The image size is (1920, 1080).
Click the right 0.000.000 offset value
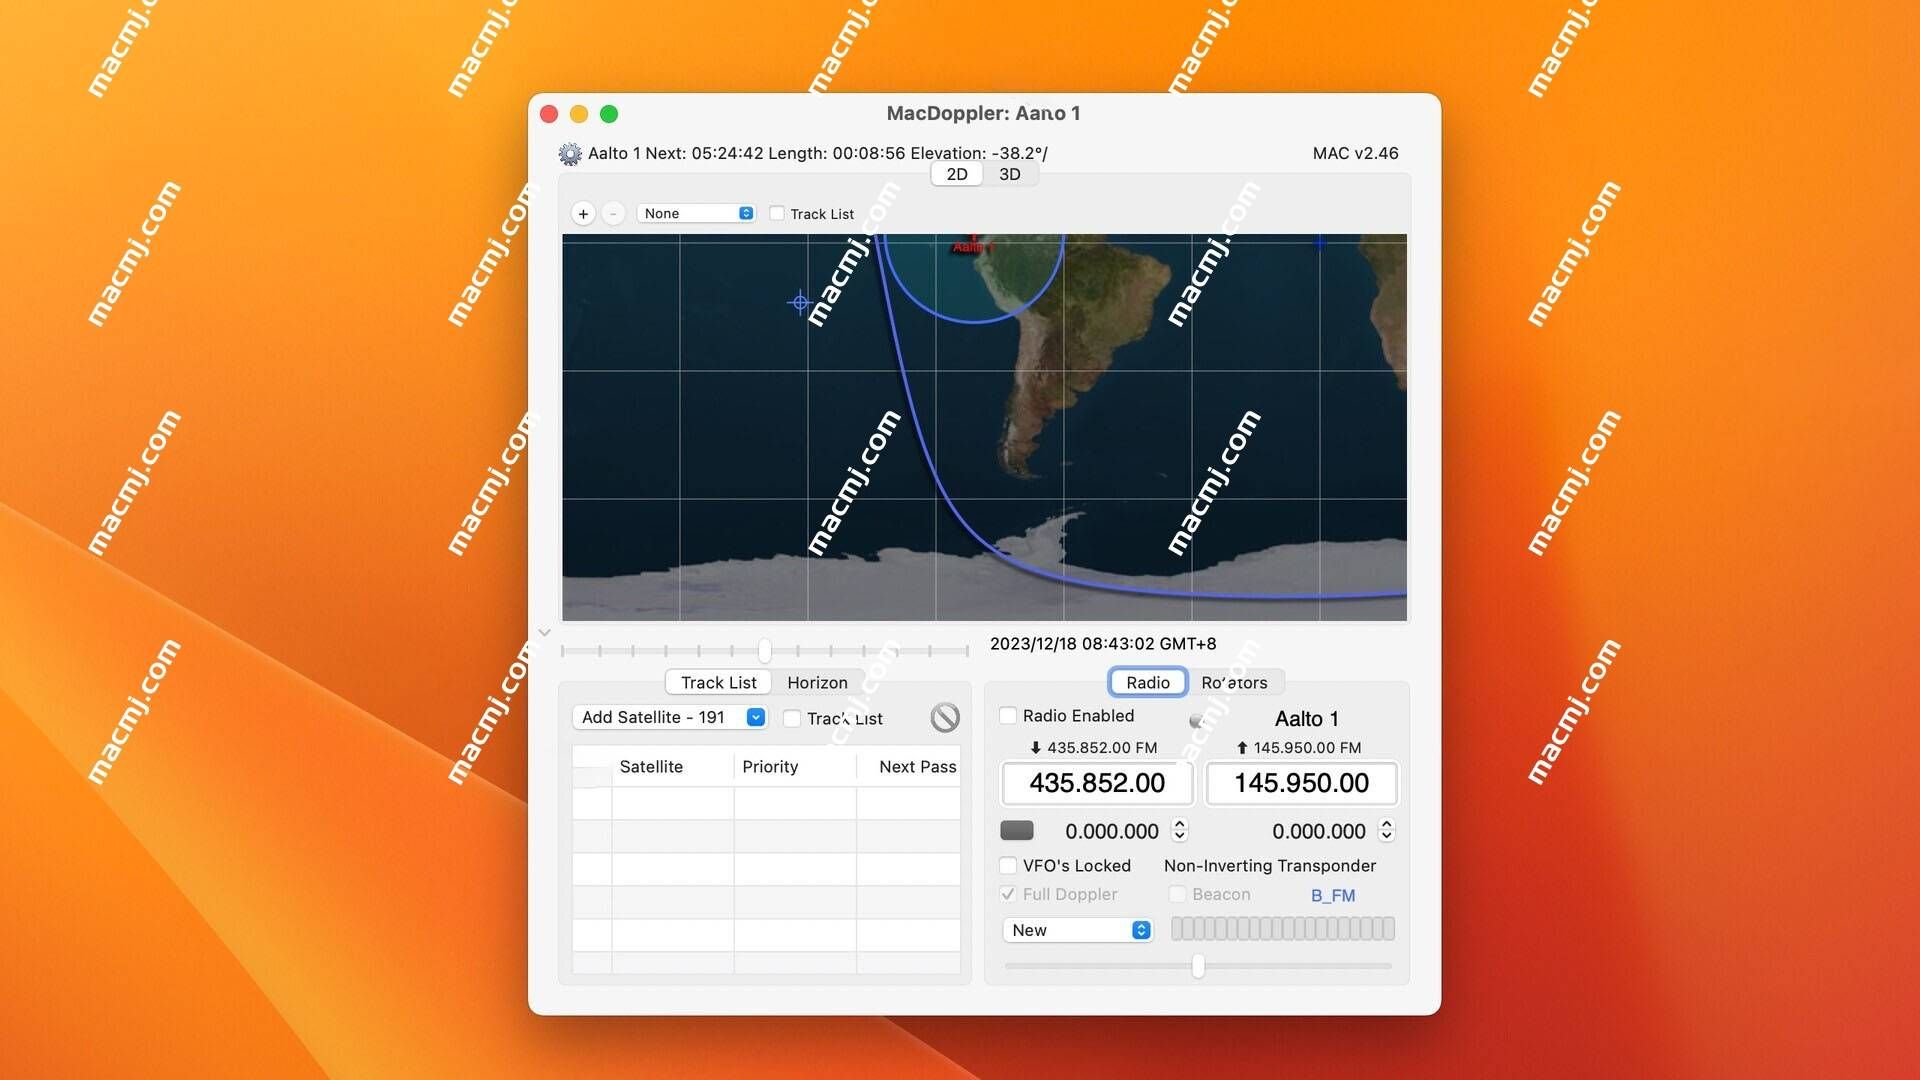pyautogui.click(x=1318, y=831)
